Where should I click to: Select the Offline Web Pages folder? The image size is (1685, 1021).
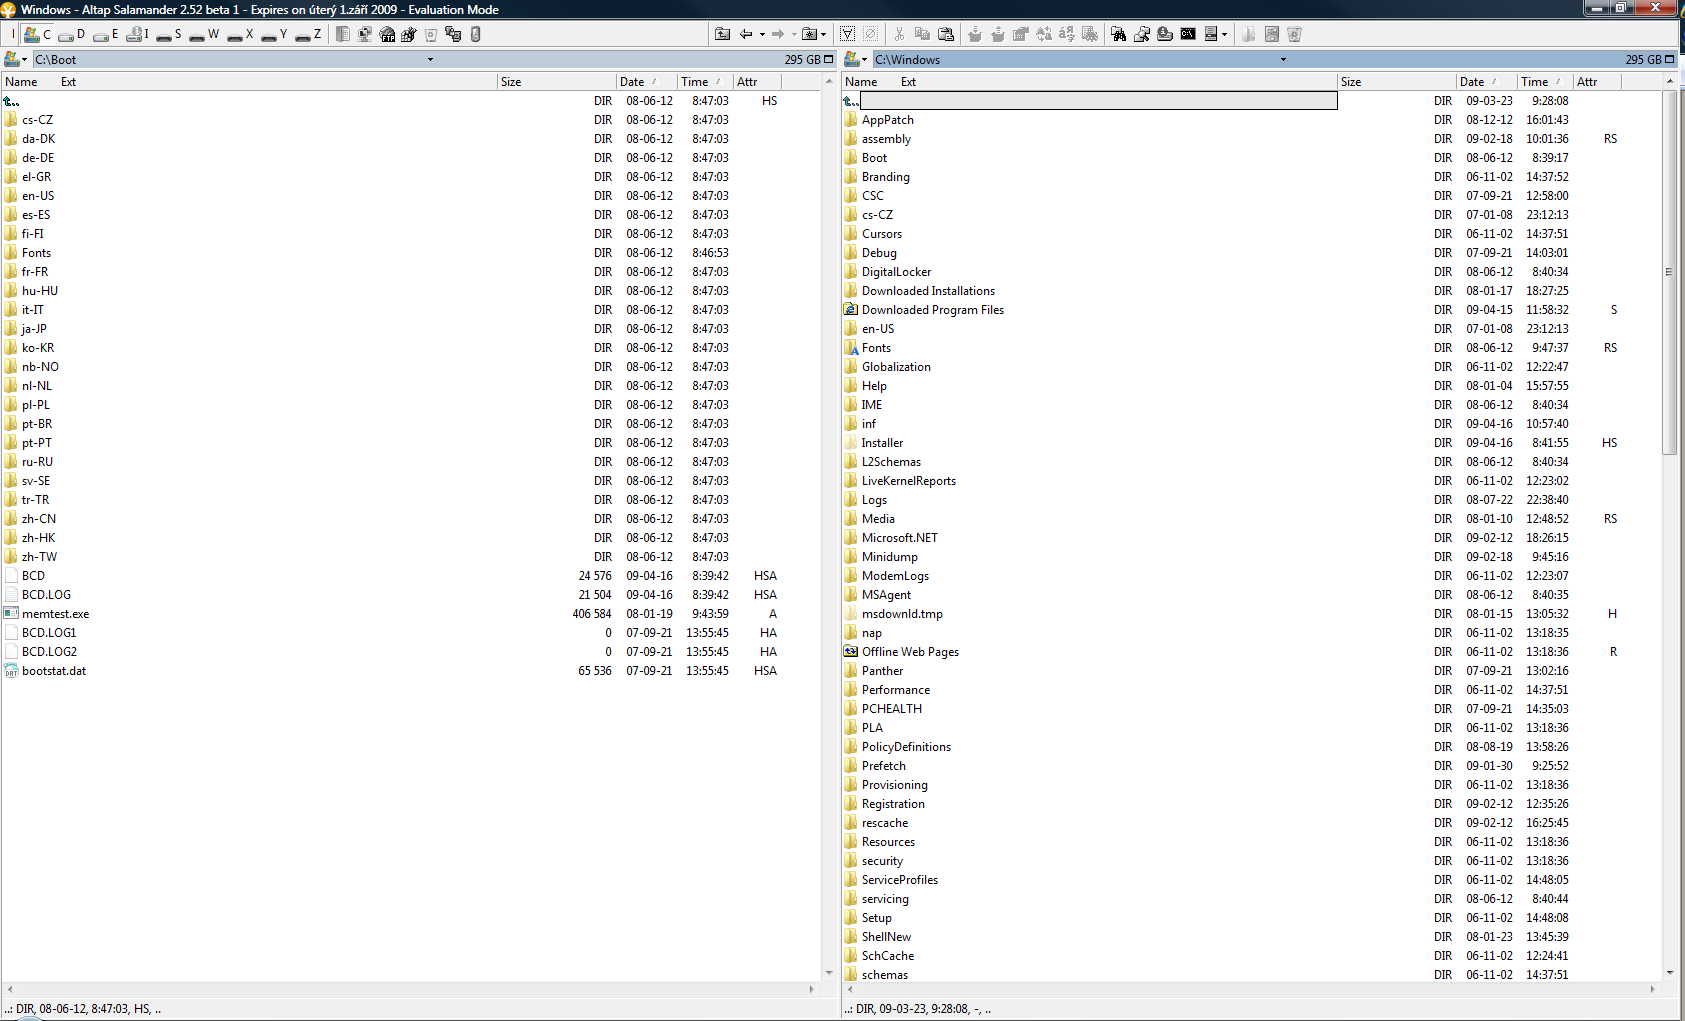point(910,652)
